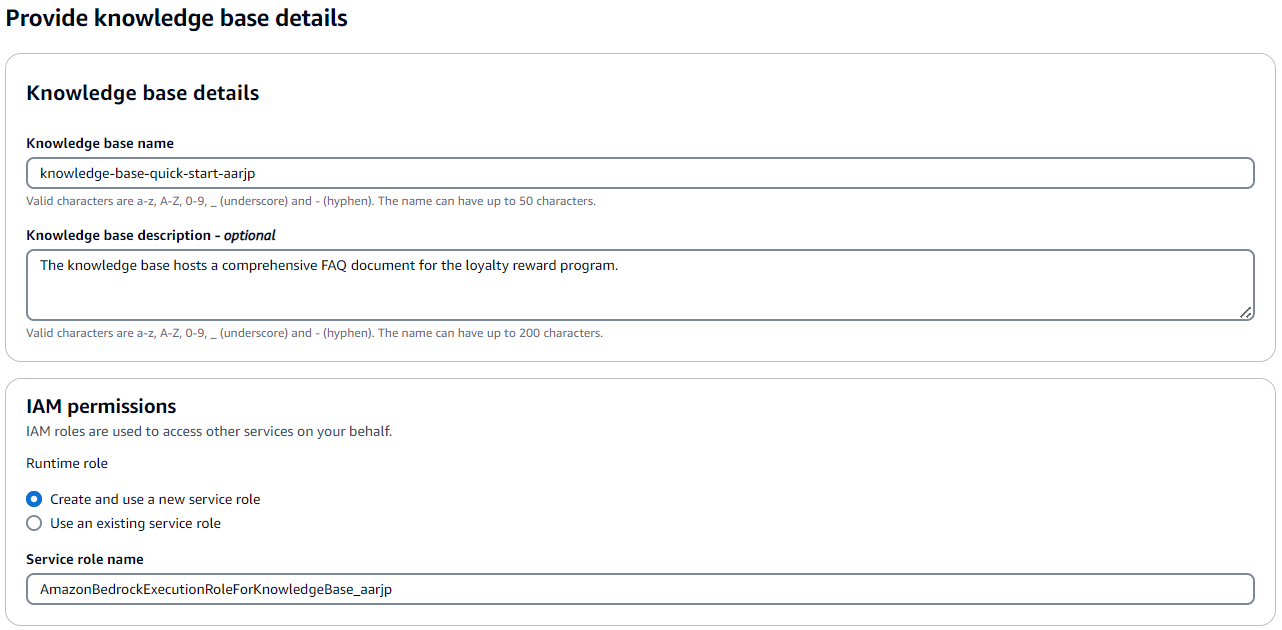Select the Create and use a new service role radio button
This screenshot has height=630, width=1282.
[34, 499]
